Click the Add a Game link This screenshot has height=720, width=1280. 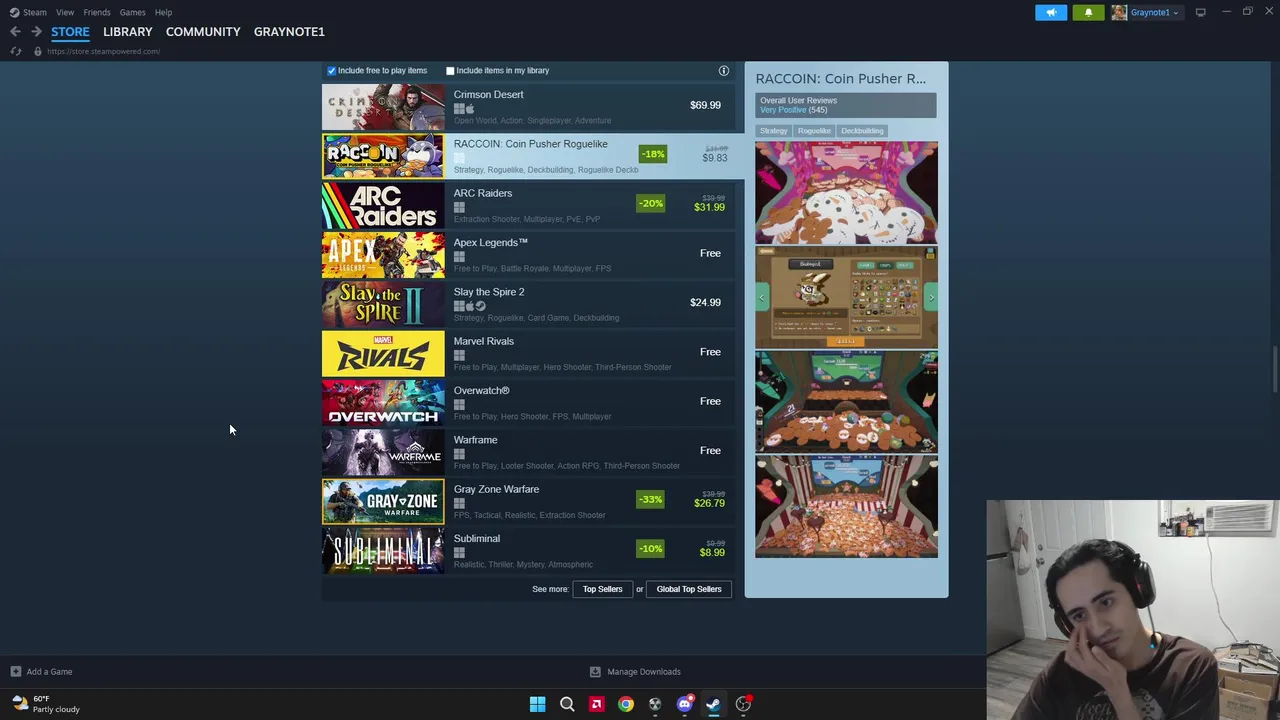49,672
